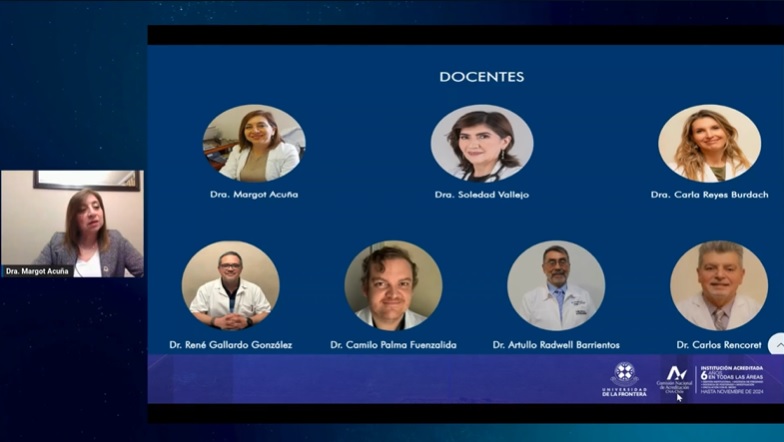Click the Dra. Margot Acuña webcam name tag
The image size is (784, 442).
pos(37,271)
